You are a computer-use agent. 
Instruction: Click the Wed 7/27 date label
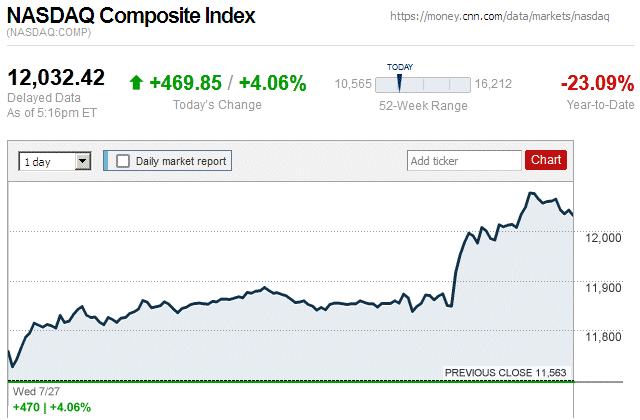28,391
